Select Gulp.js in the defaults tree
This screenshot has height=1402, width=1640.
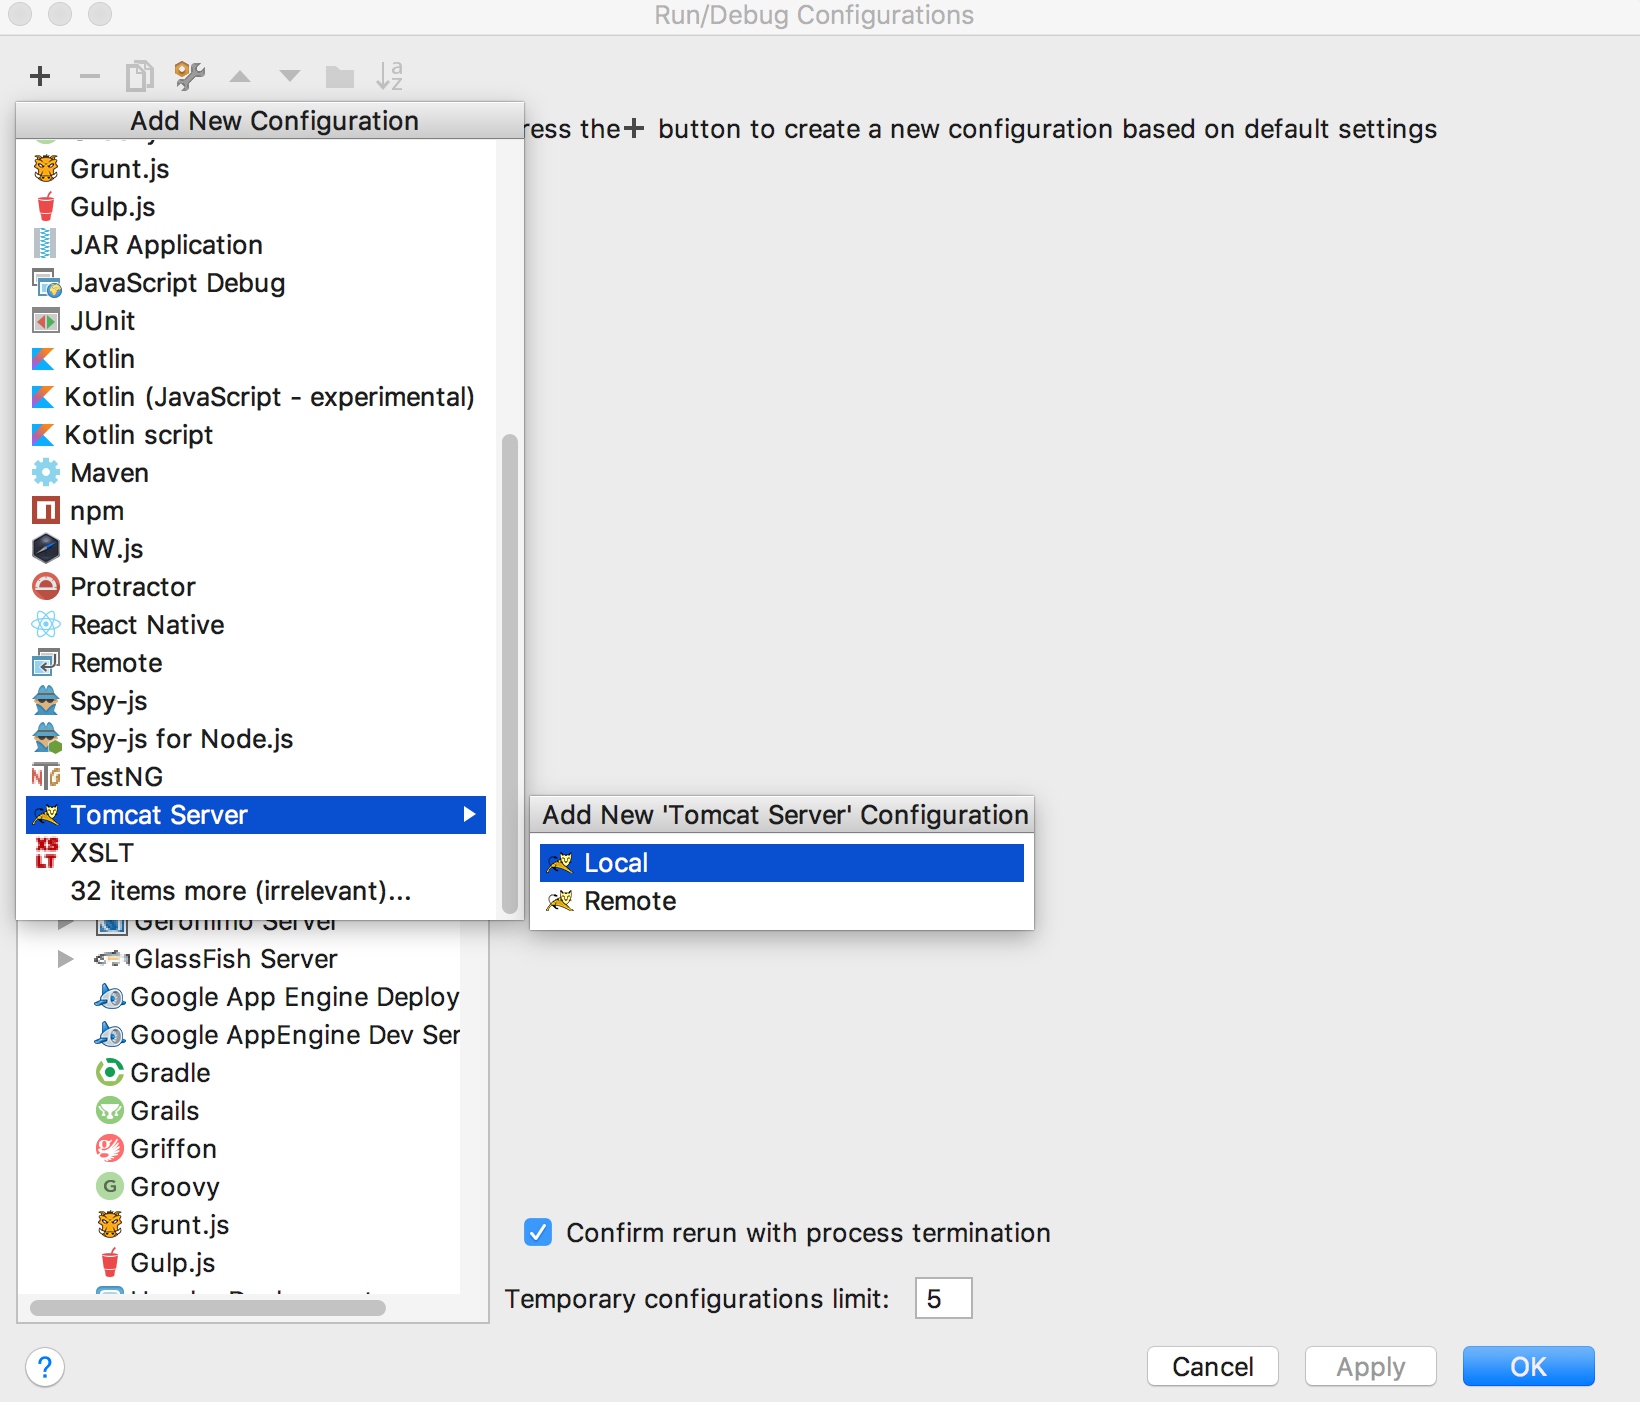tap(156, 1263)
